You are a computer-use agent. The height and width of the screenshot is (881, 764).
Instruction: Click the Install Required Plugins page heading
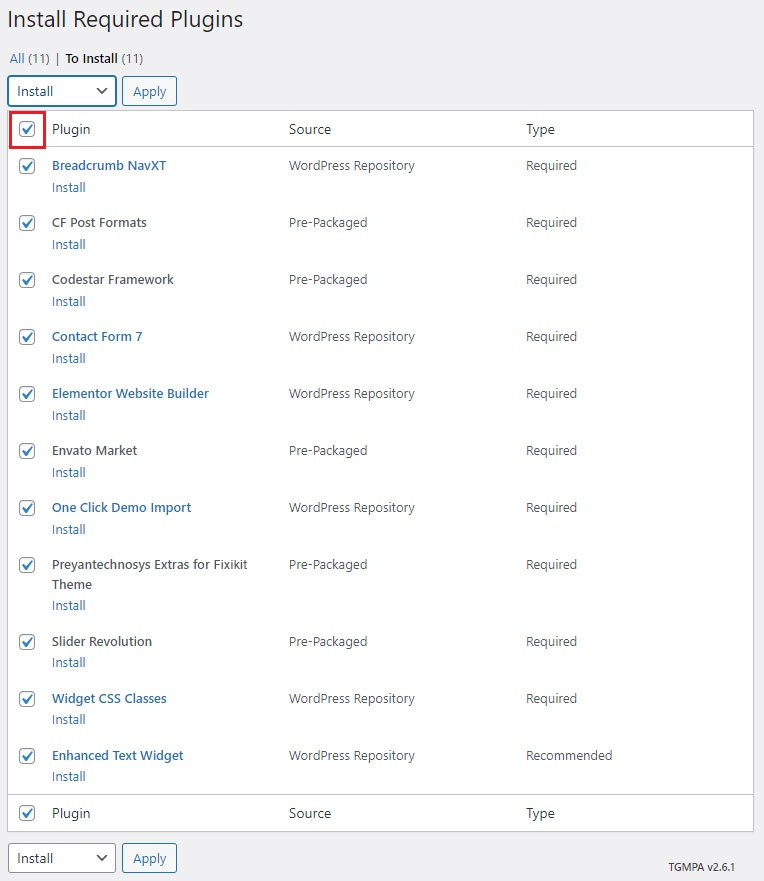(x=125, y=20)
